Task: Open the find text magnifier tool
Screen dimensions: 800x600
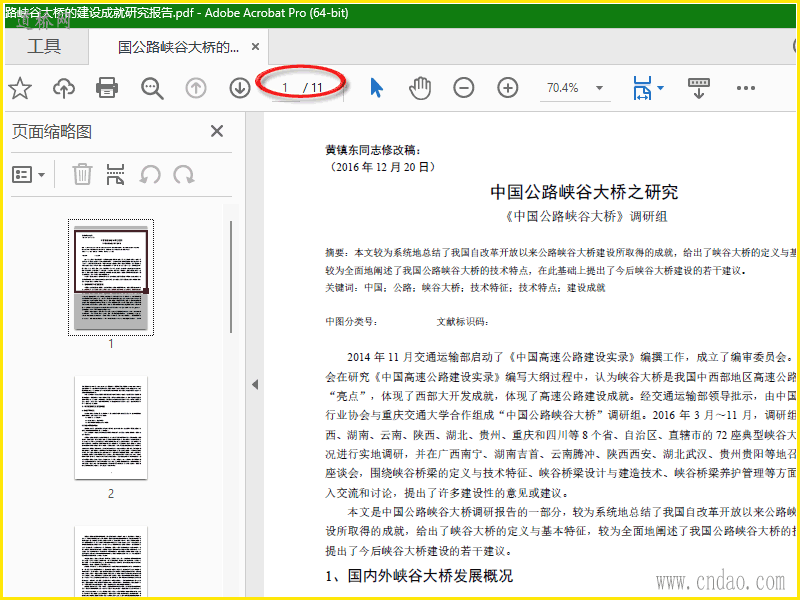Action: [x=152, y=88]
